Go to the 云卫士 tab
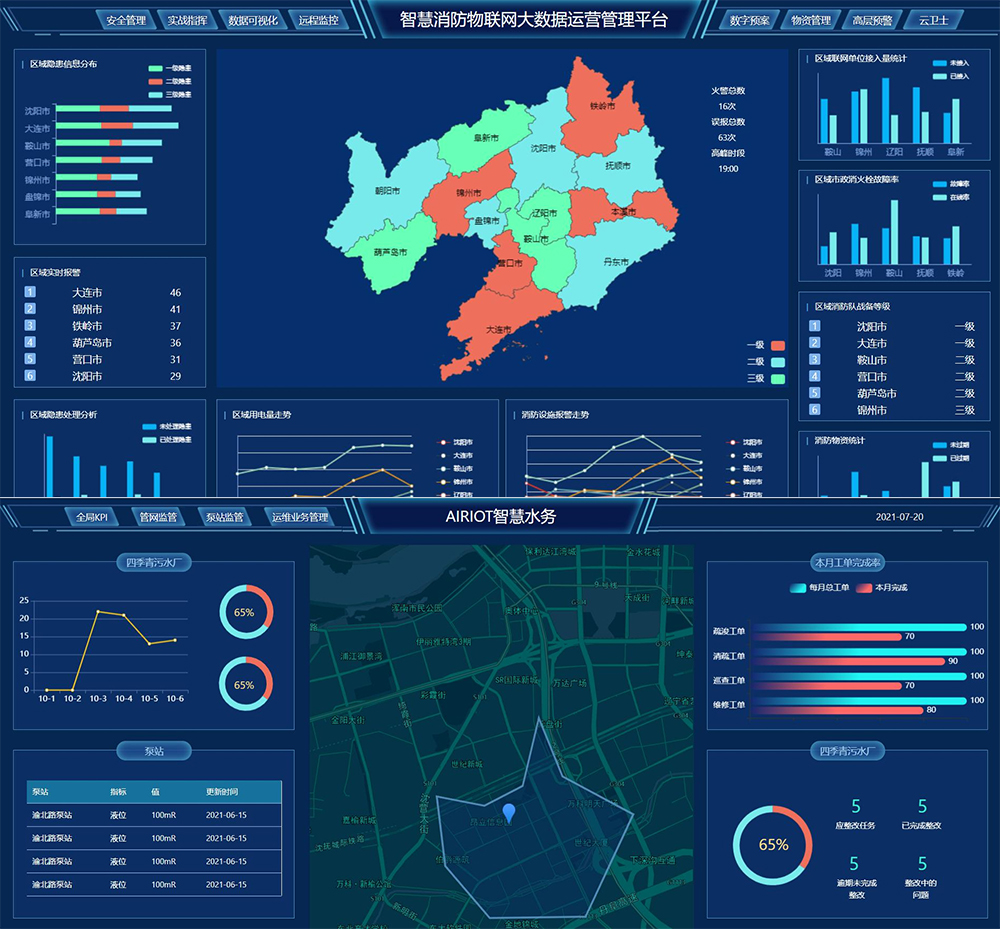Viewport: 1000px width, 929px height. click(933, 20)
